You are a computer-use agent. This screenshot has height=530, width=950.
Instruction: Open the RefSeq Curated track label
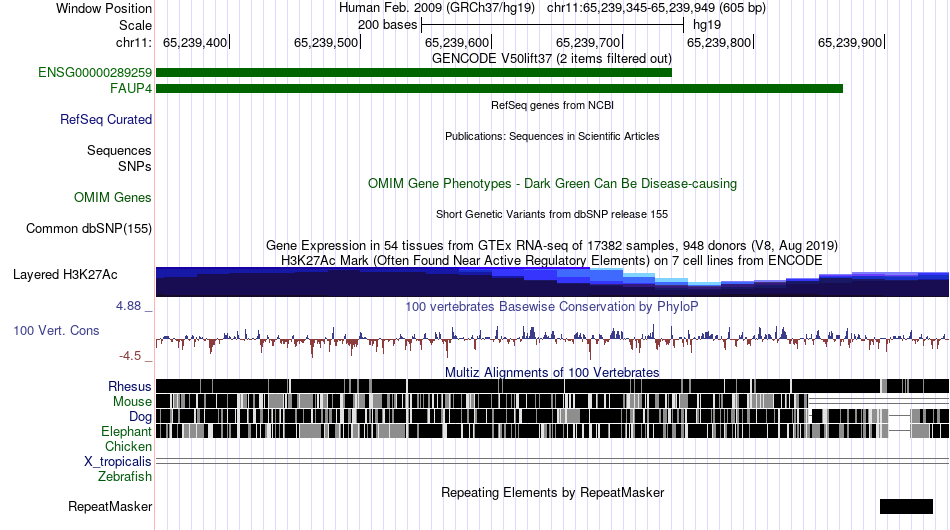[x=106, y=119]
